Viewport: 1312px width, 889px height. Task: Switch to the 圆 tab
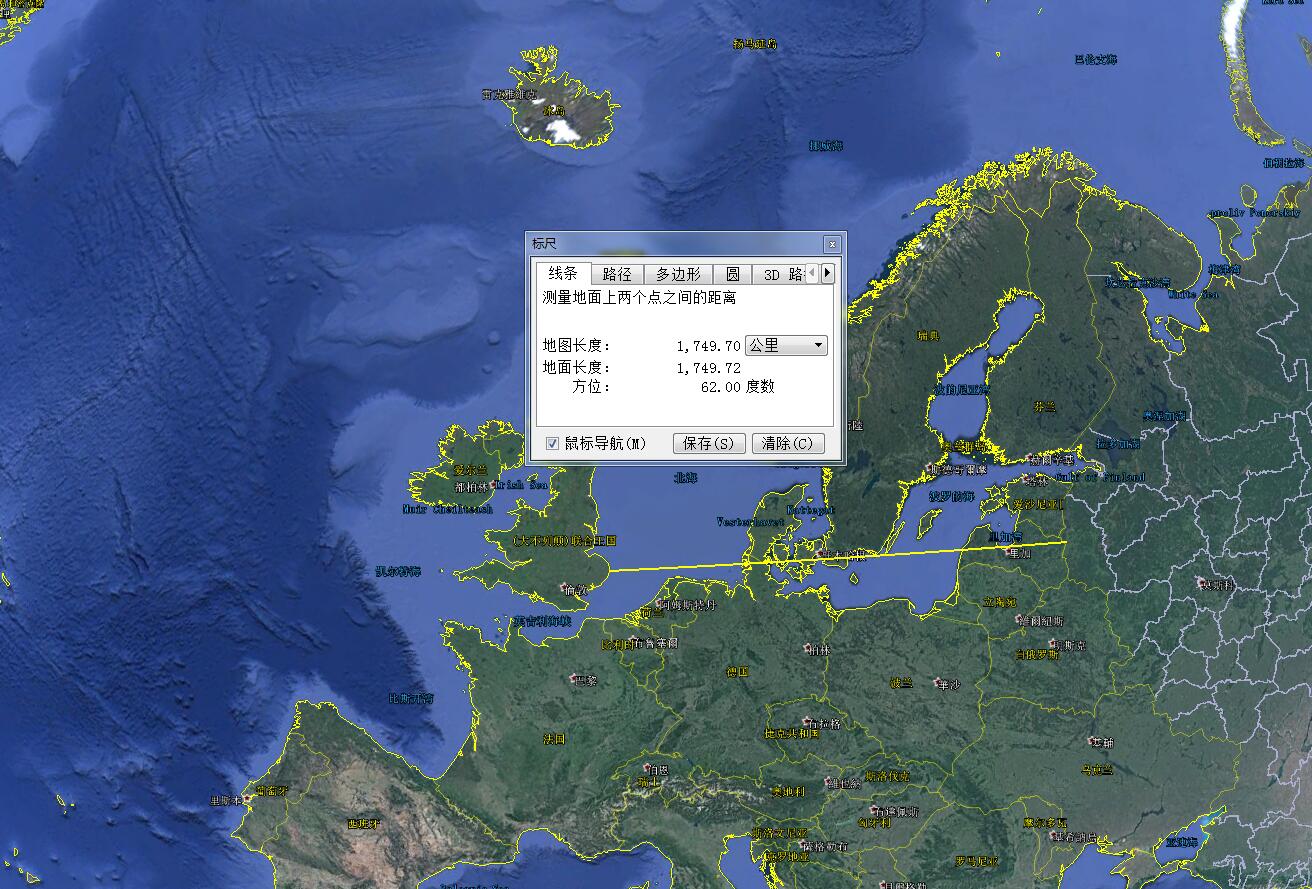pyautogui.click(x=732, y=274)
